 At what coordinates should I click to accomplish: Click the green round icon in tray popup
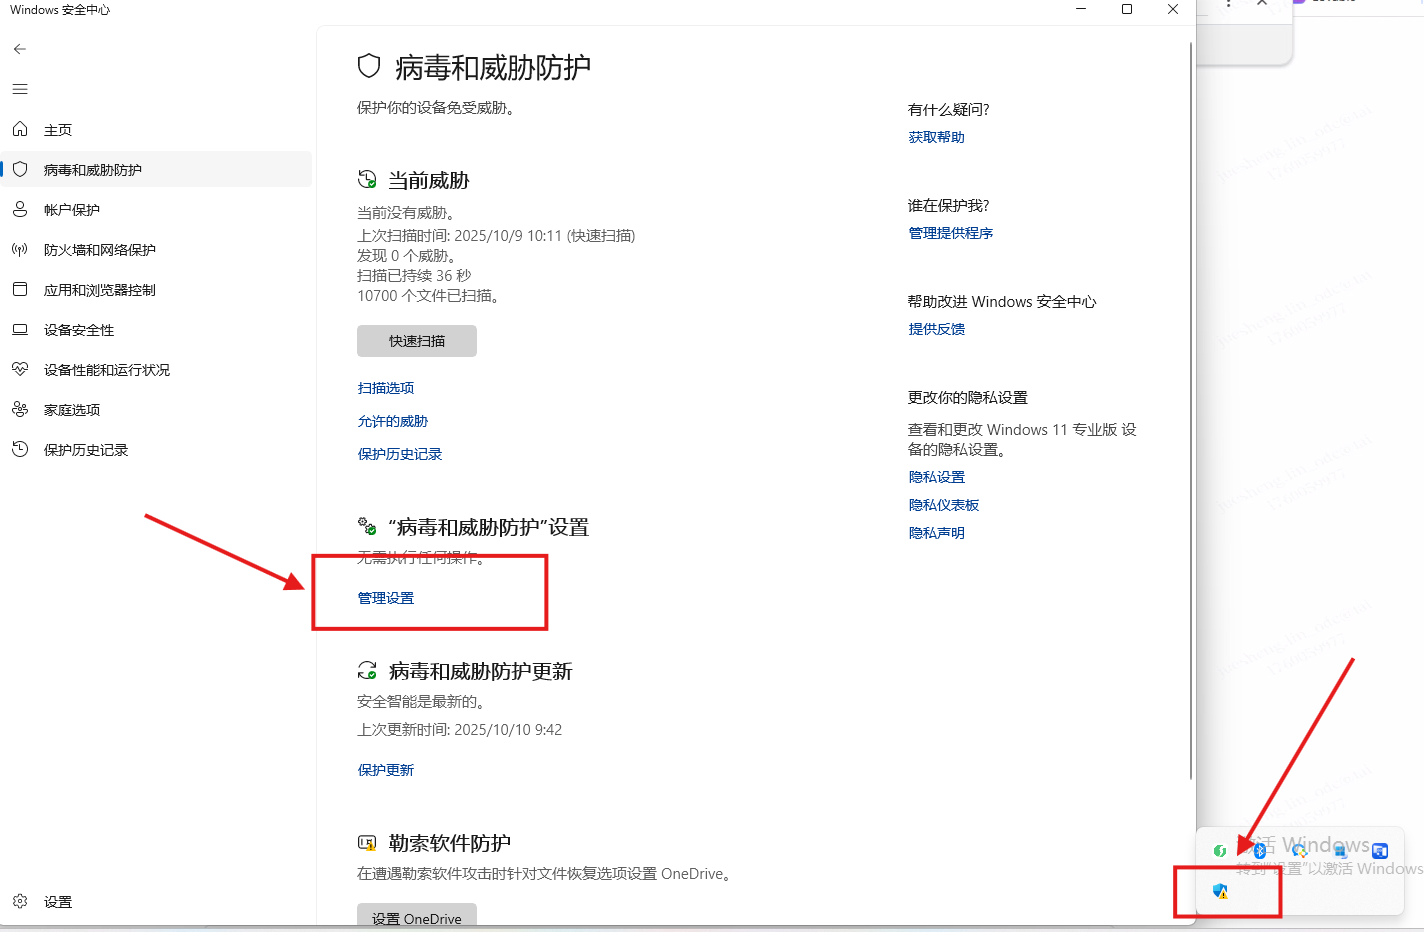(1219, 851)
